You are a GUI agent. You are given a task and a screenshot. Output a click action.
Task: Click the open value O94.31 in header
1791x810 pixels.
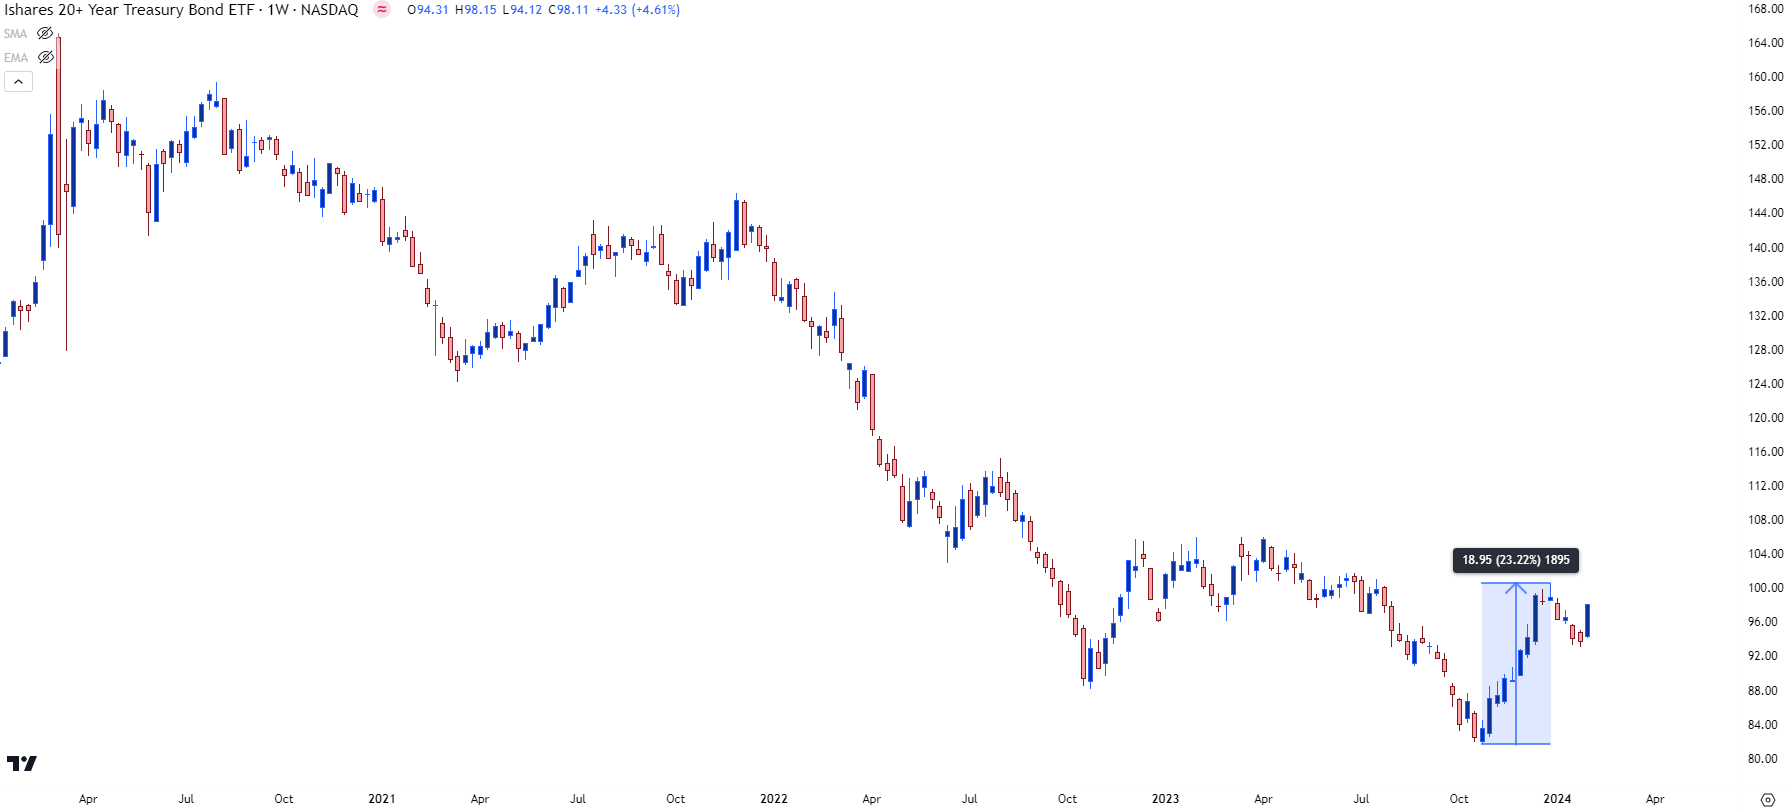coord(428,10)
